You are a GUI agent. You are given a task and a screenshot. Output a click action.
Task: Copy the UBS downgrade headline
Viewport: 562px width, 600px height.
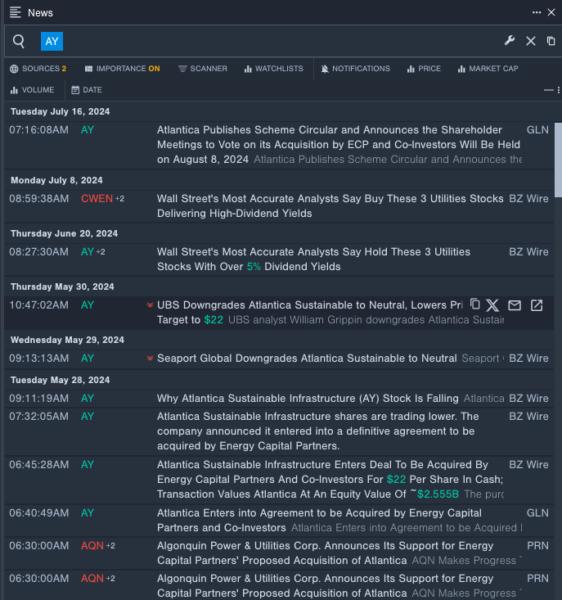tap(475, 304)
